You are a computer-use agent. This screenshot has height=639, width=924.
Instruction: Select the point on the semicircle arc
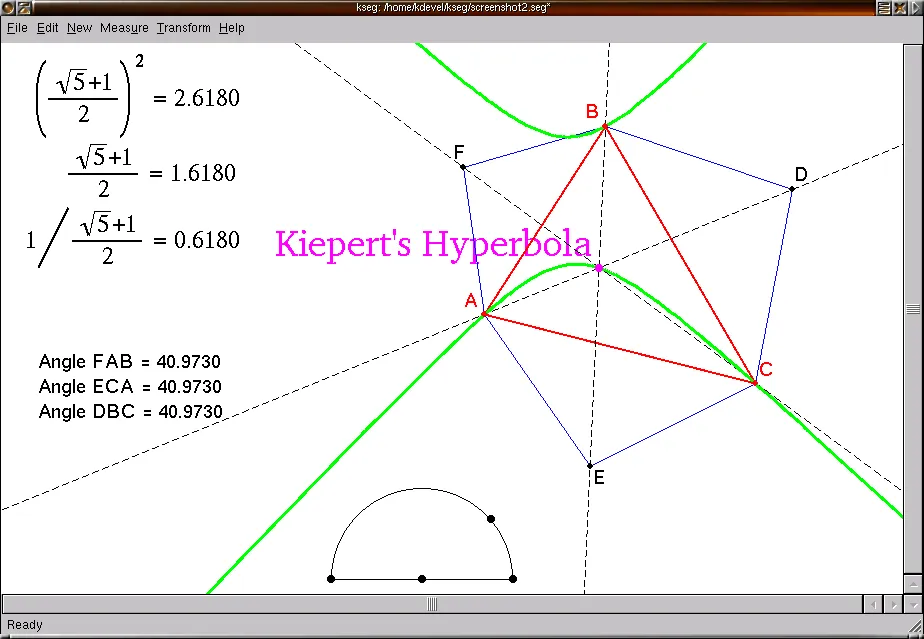tap(491, 518)
